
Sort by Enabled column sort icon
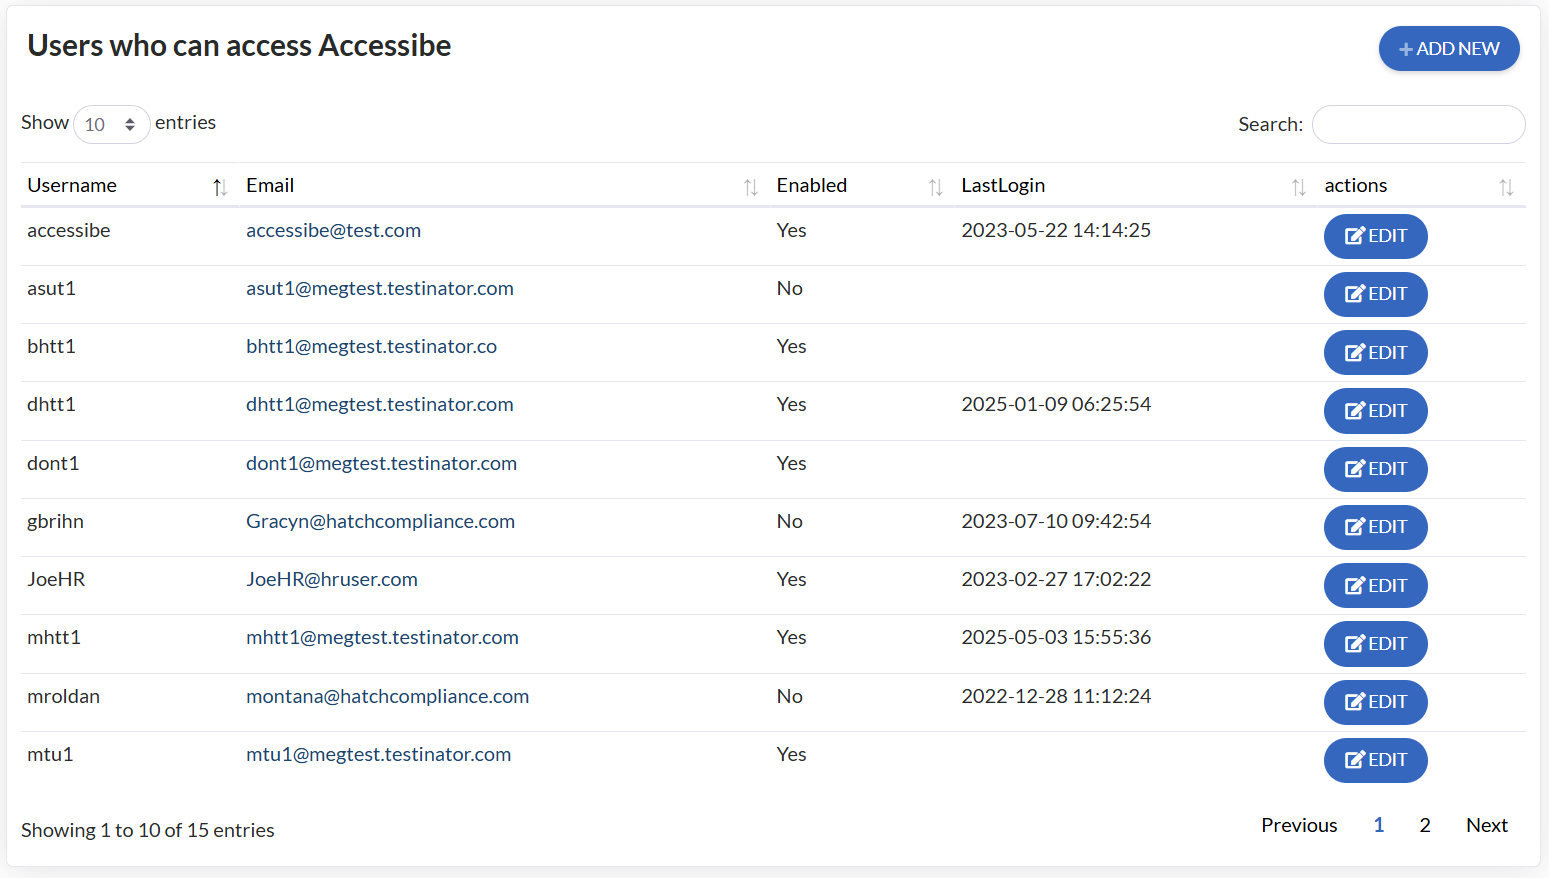coord(935,187)
